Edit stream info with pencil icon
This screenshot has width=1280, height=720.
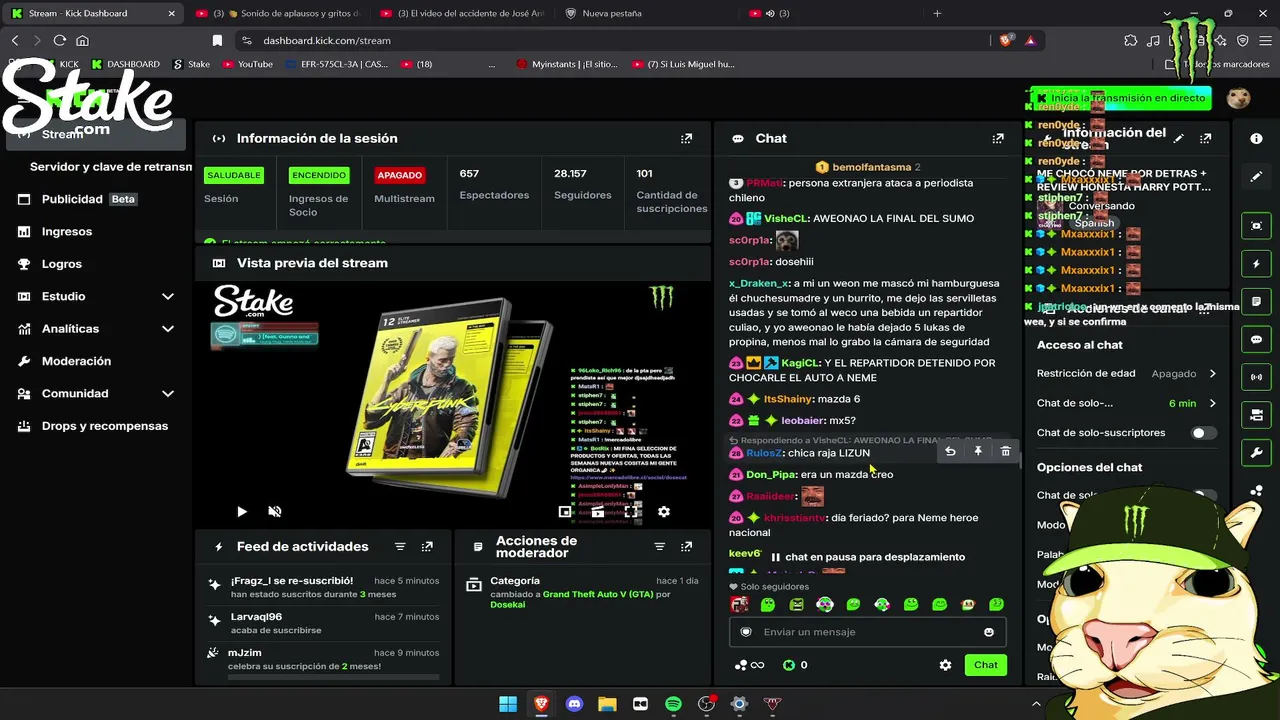[x=1179, y=139]
